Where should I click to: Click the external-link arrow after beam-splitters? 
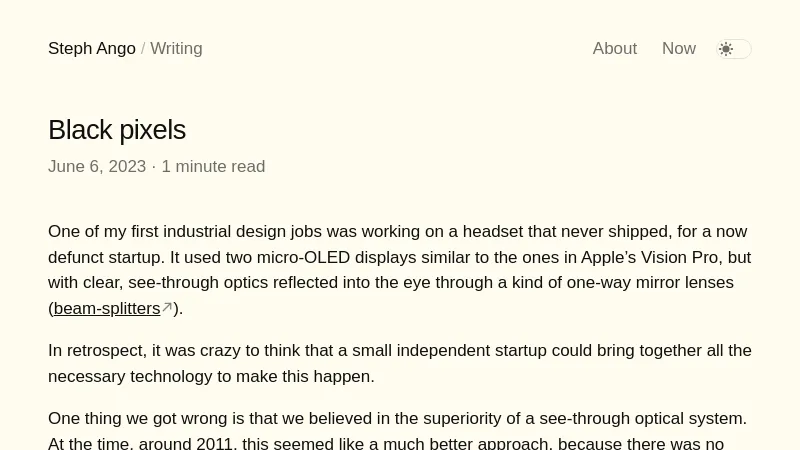pos(167,308)
